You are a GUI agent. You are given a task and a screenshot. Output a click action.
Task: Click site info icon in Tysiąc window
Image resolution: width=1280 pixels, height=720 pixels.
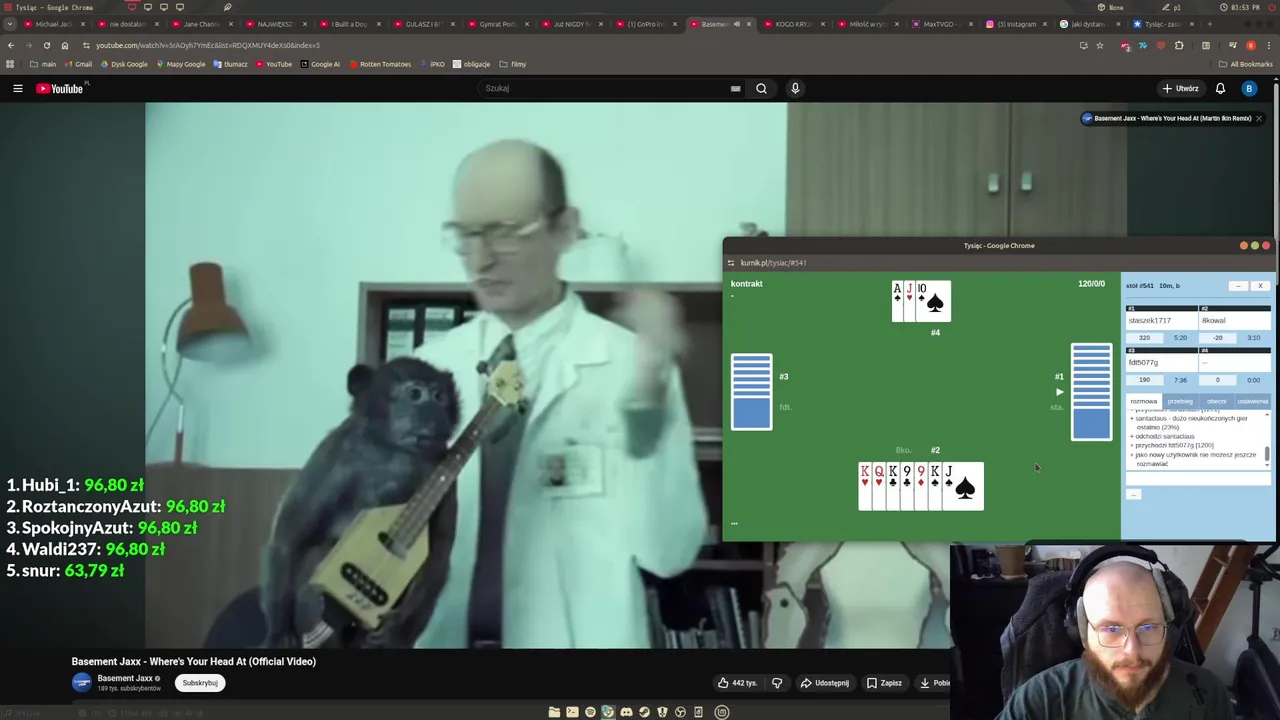pyautogui.click(x=731, y=263)
